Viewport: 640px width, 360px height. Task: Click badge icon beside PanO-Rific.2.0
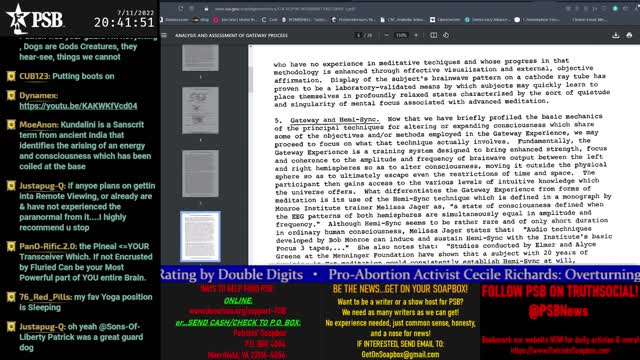11,247
